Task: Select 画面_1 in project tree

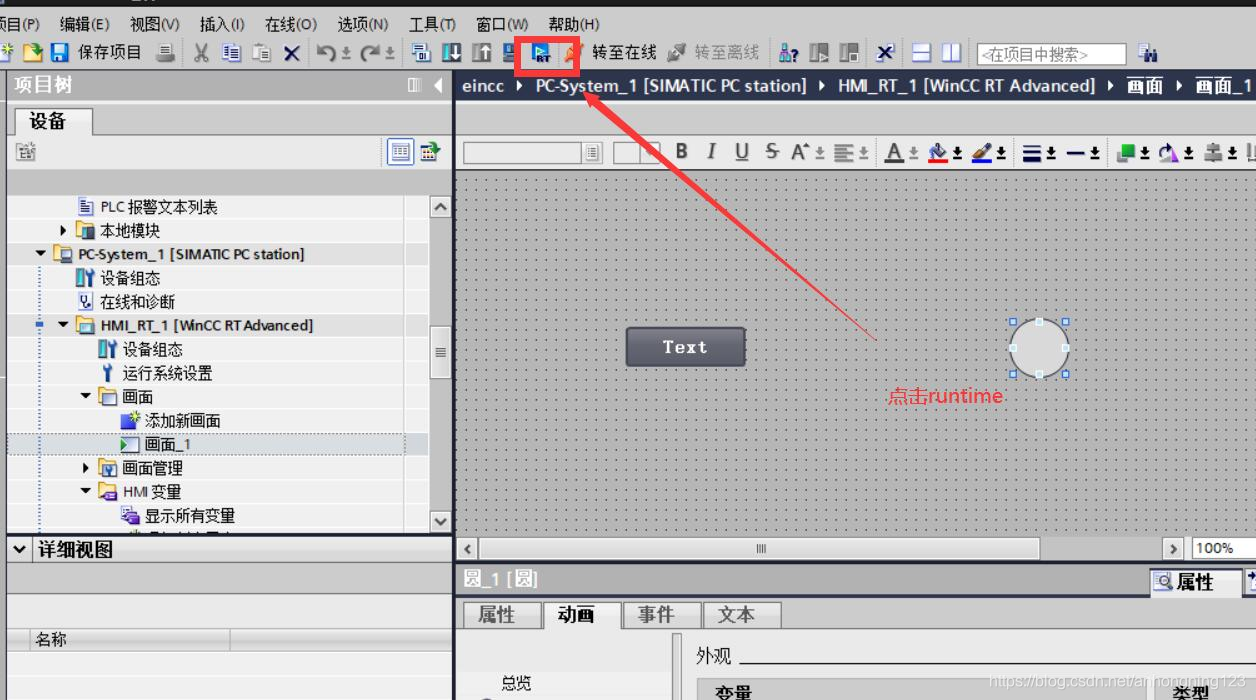Action: [167, 444]
